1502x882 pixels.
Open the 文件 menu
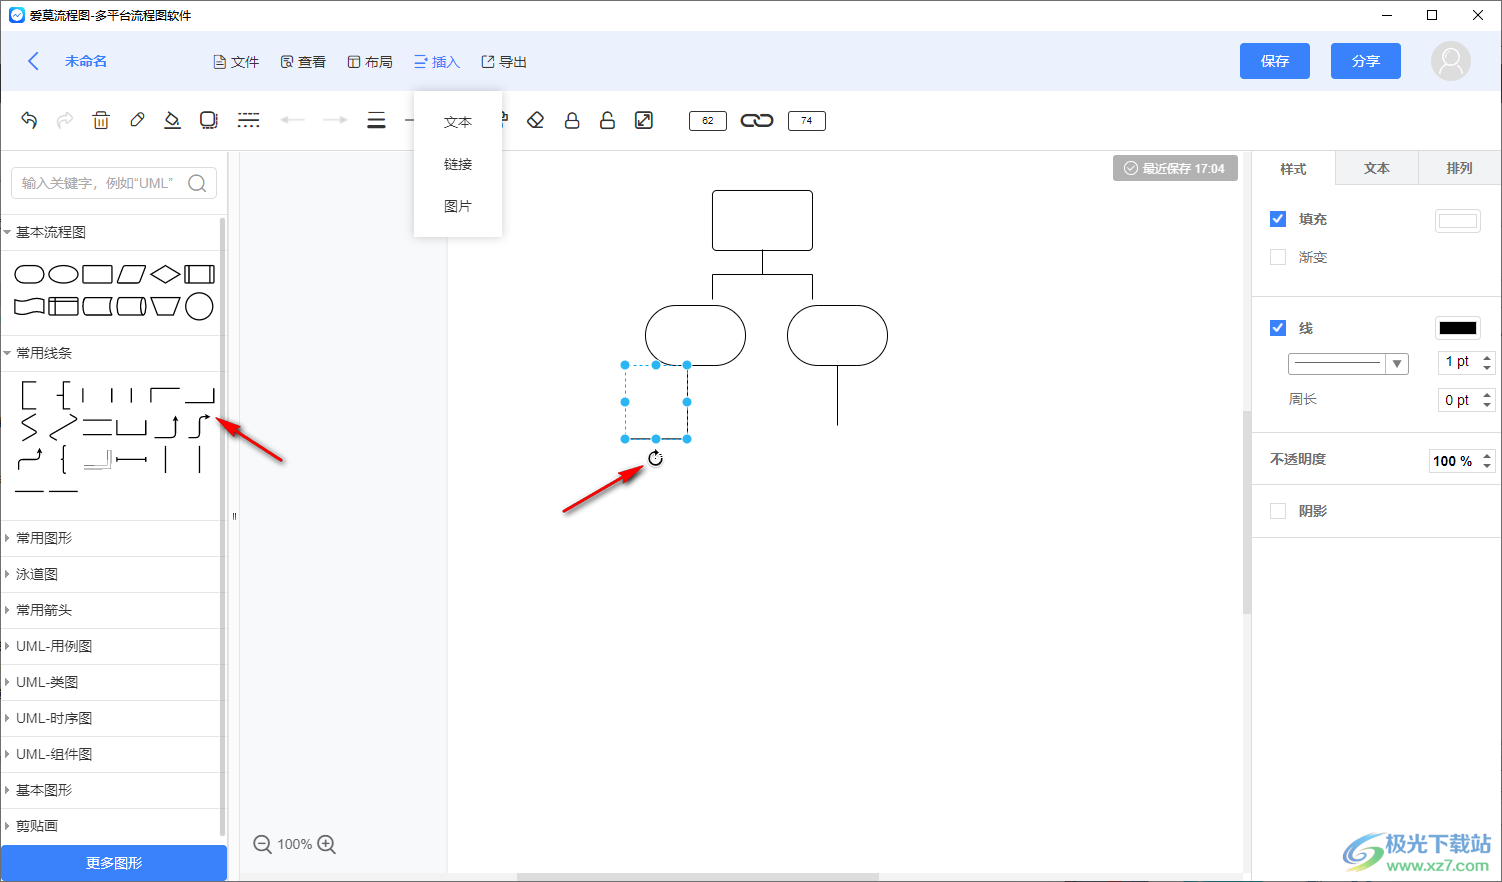pyautogui.click(x=236, y=62)
